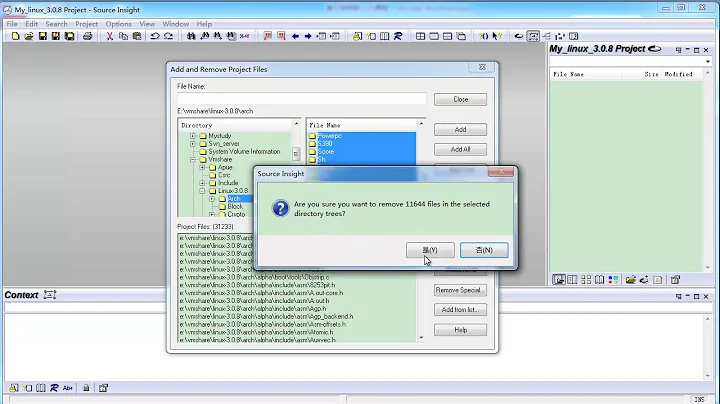Screen dimensions: 720x404
Task: Click the Help button in the dialog
Action: point(461,330)
